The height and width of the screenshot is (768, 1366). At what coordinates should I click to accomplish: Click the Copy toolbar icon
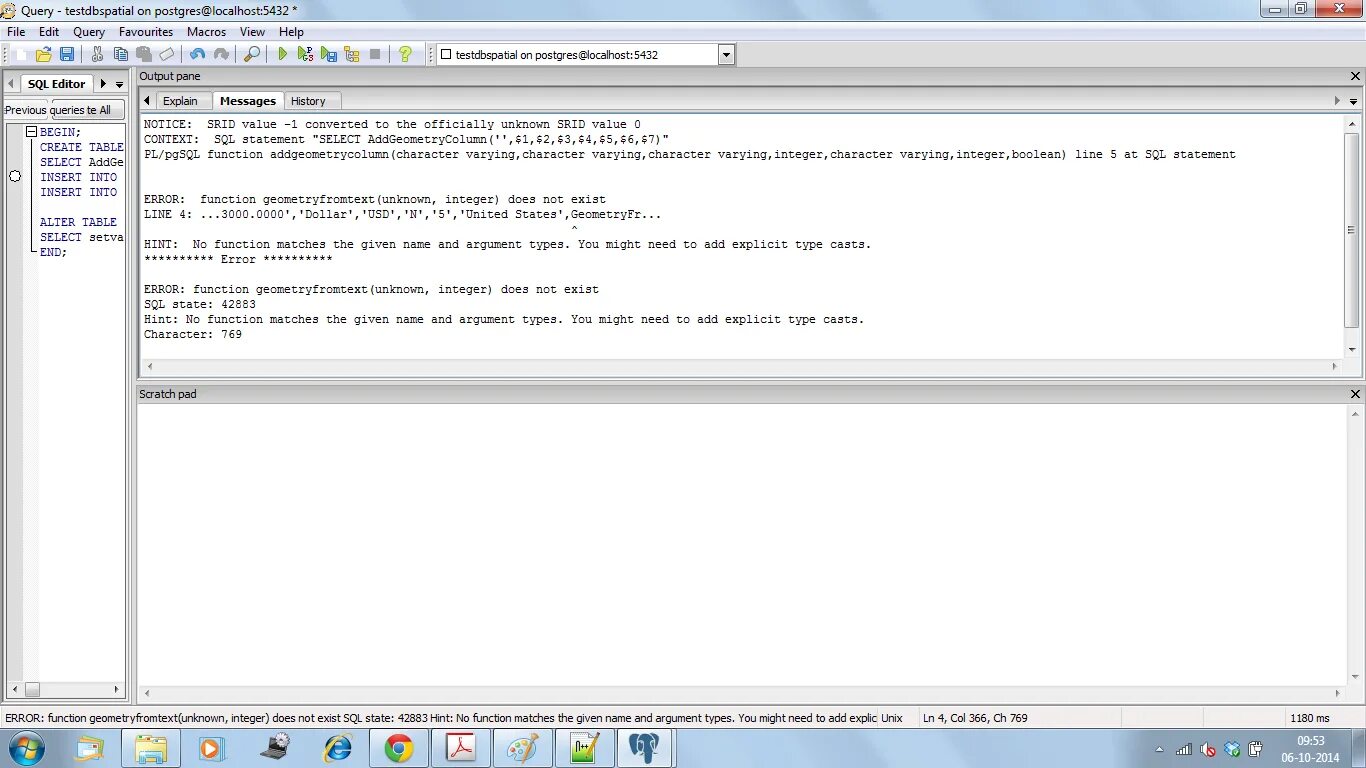coord(121,54)
